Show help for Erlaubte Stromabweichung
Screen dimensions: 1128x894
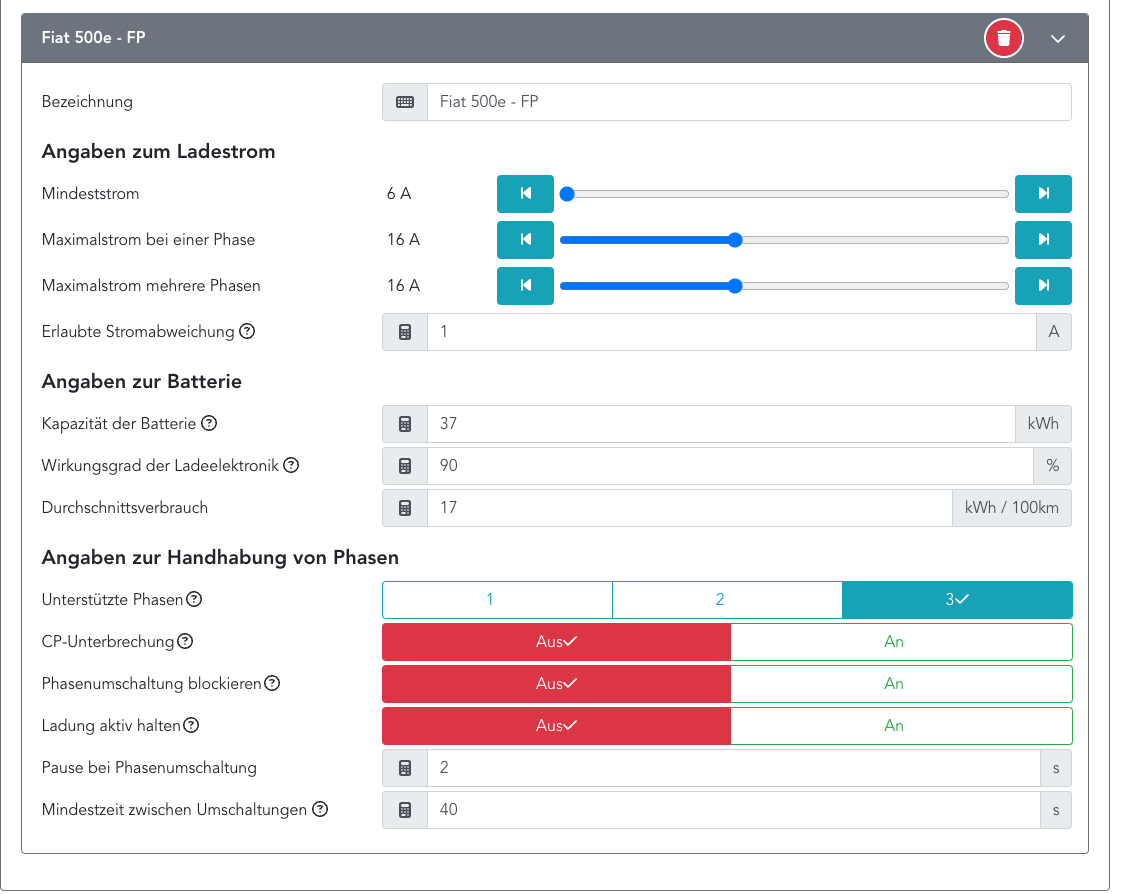(247, 332)
